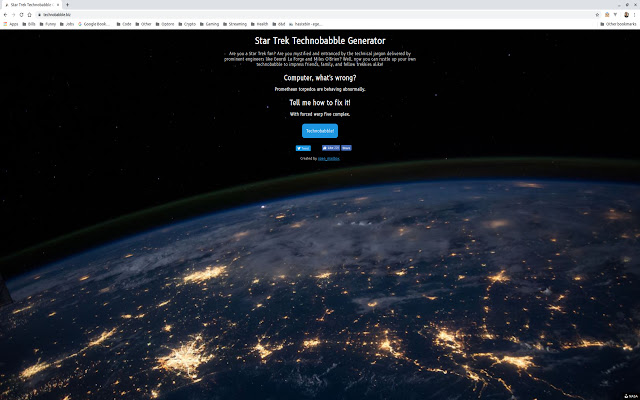Screen dimensions: 640x400
Task: Open the browser home page icon
Action: pos(29,15)
